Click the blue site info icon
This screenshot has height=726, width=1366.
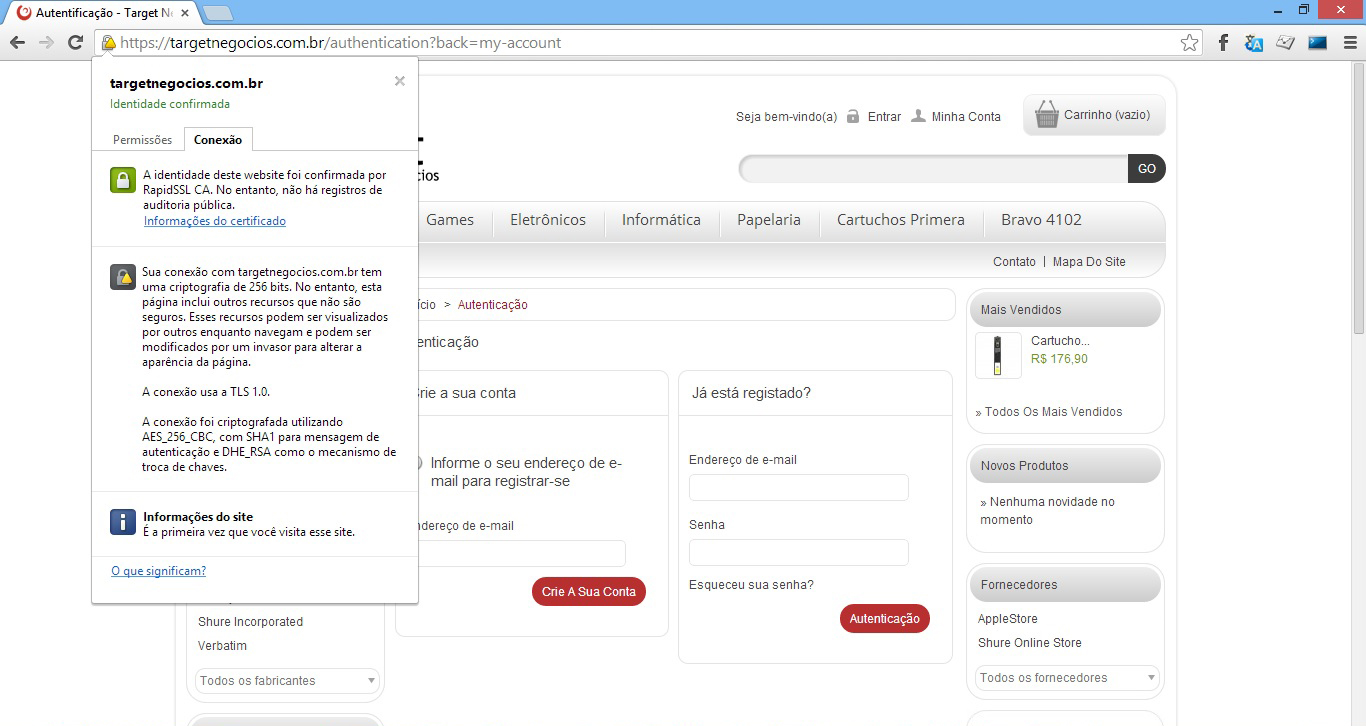click(x=122, y=522)
